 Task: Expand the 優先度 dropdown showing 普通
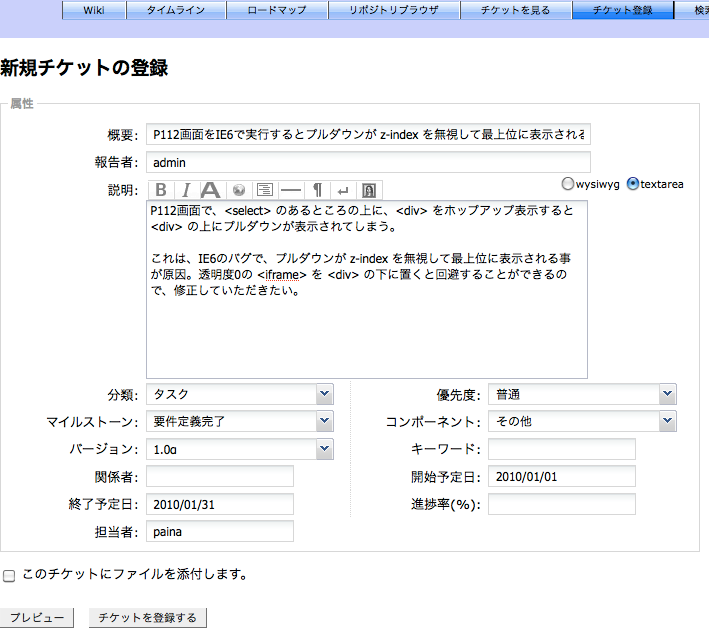click(x=582, y=394)
